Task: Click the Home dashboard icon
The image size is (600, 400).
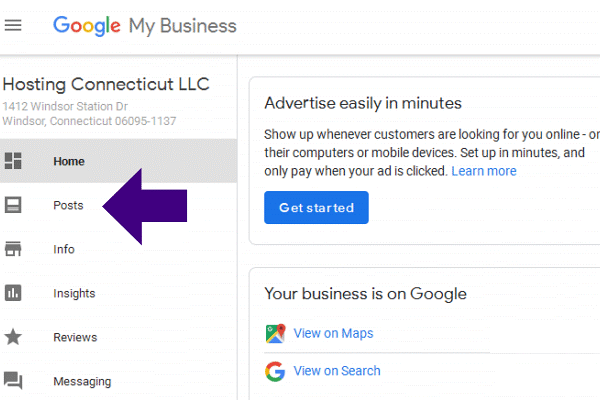Action: [x=13, y=161]
